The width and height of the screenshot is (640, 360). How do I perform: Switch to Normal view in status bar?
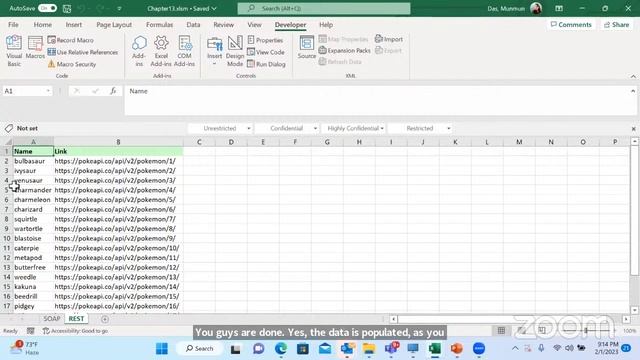point(501,331)
